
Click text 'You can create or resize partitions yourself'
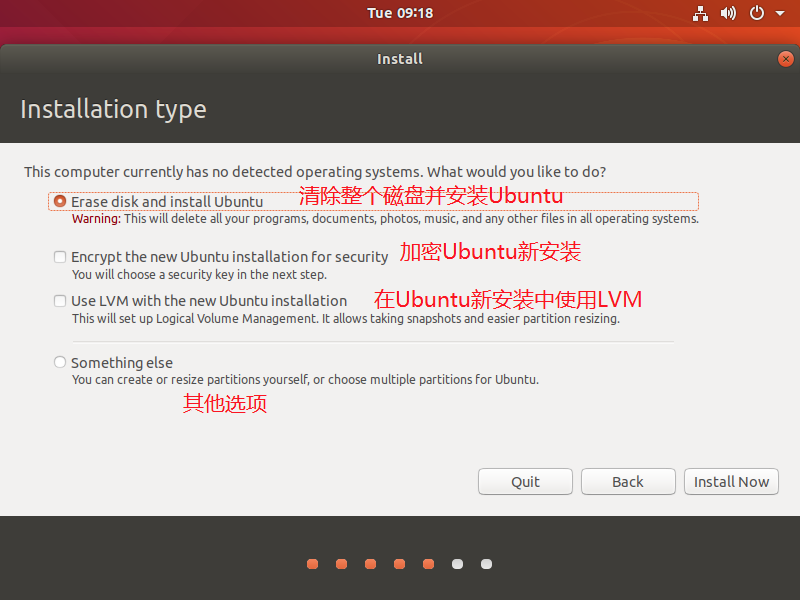[190, 380]
